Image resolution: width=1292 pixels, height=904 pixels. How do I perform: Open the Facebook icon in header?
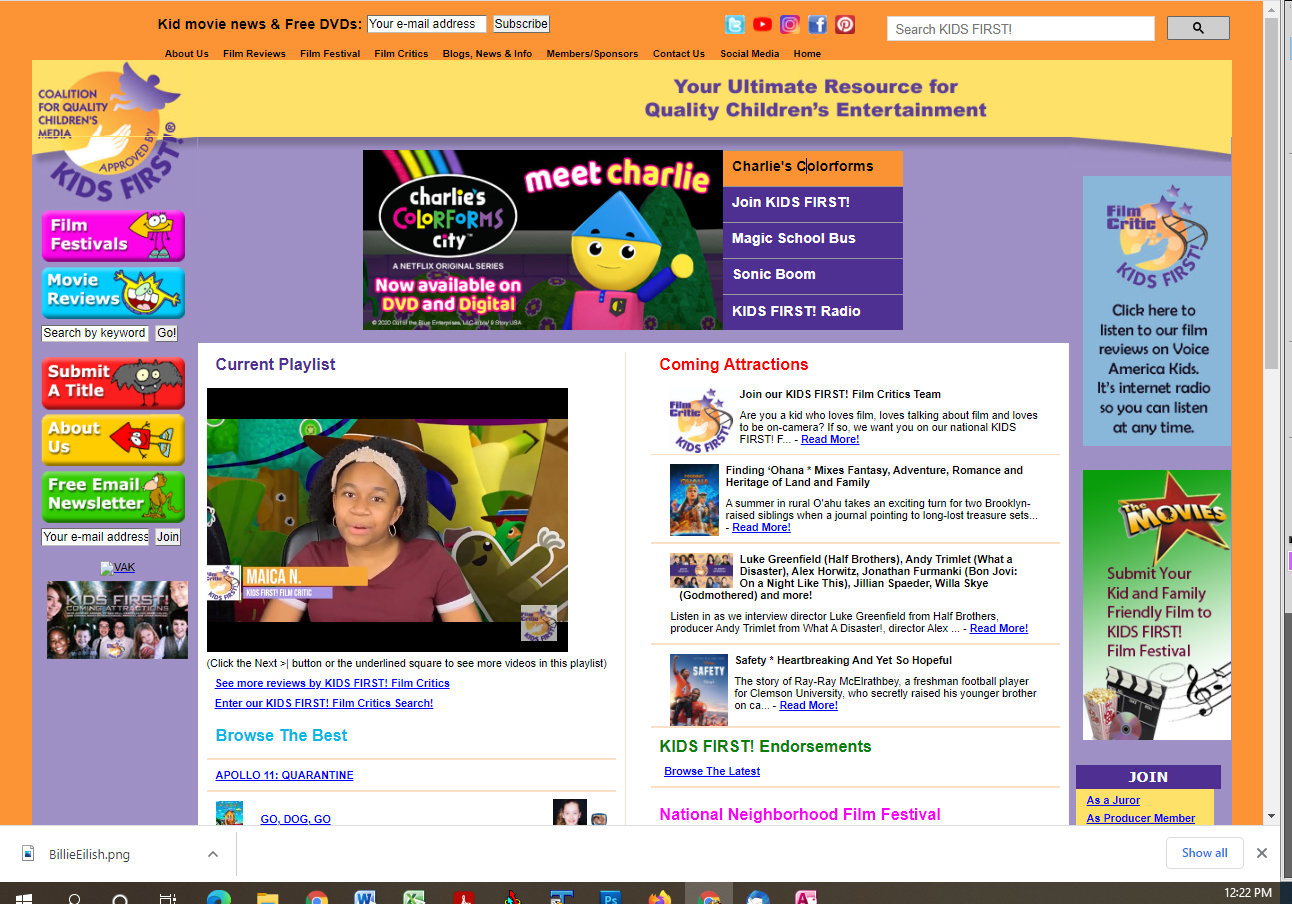pyautogui.click(x=818, y=25)
